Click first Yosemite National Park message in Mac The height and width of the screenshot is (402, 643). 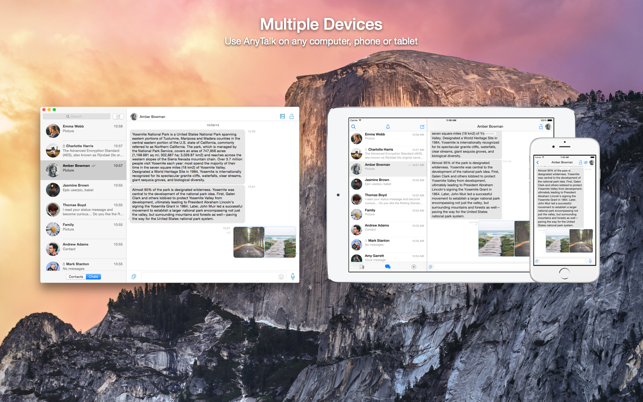187,157
